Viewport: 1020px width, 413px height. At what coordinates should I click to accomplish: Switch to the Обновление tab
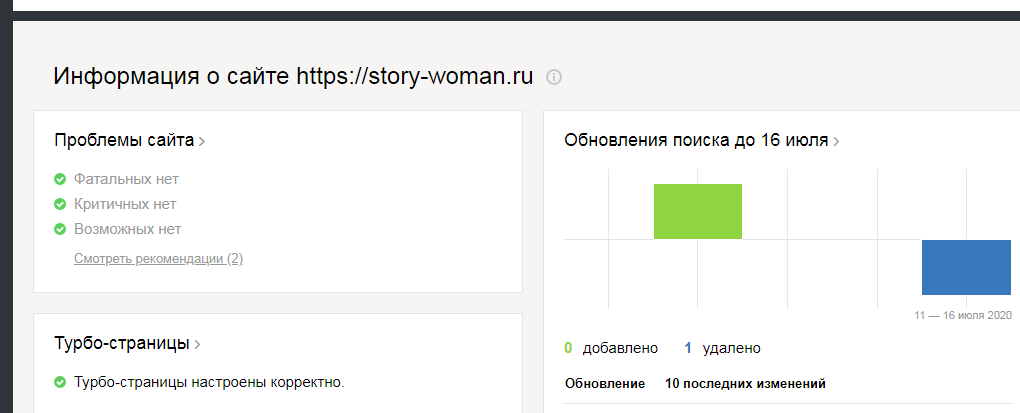pos(606,383)
